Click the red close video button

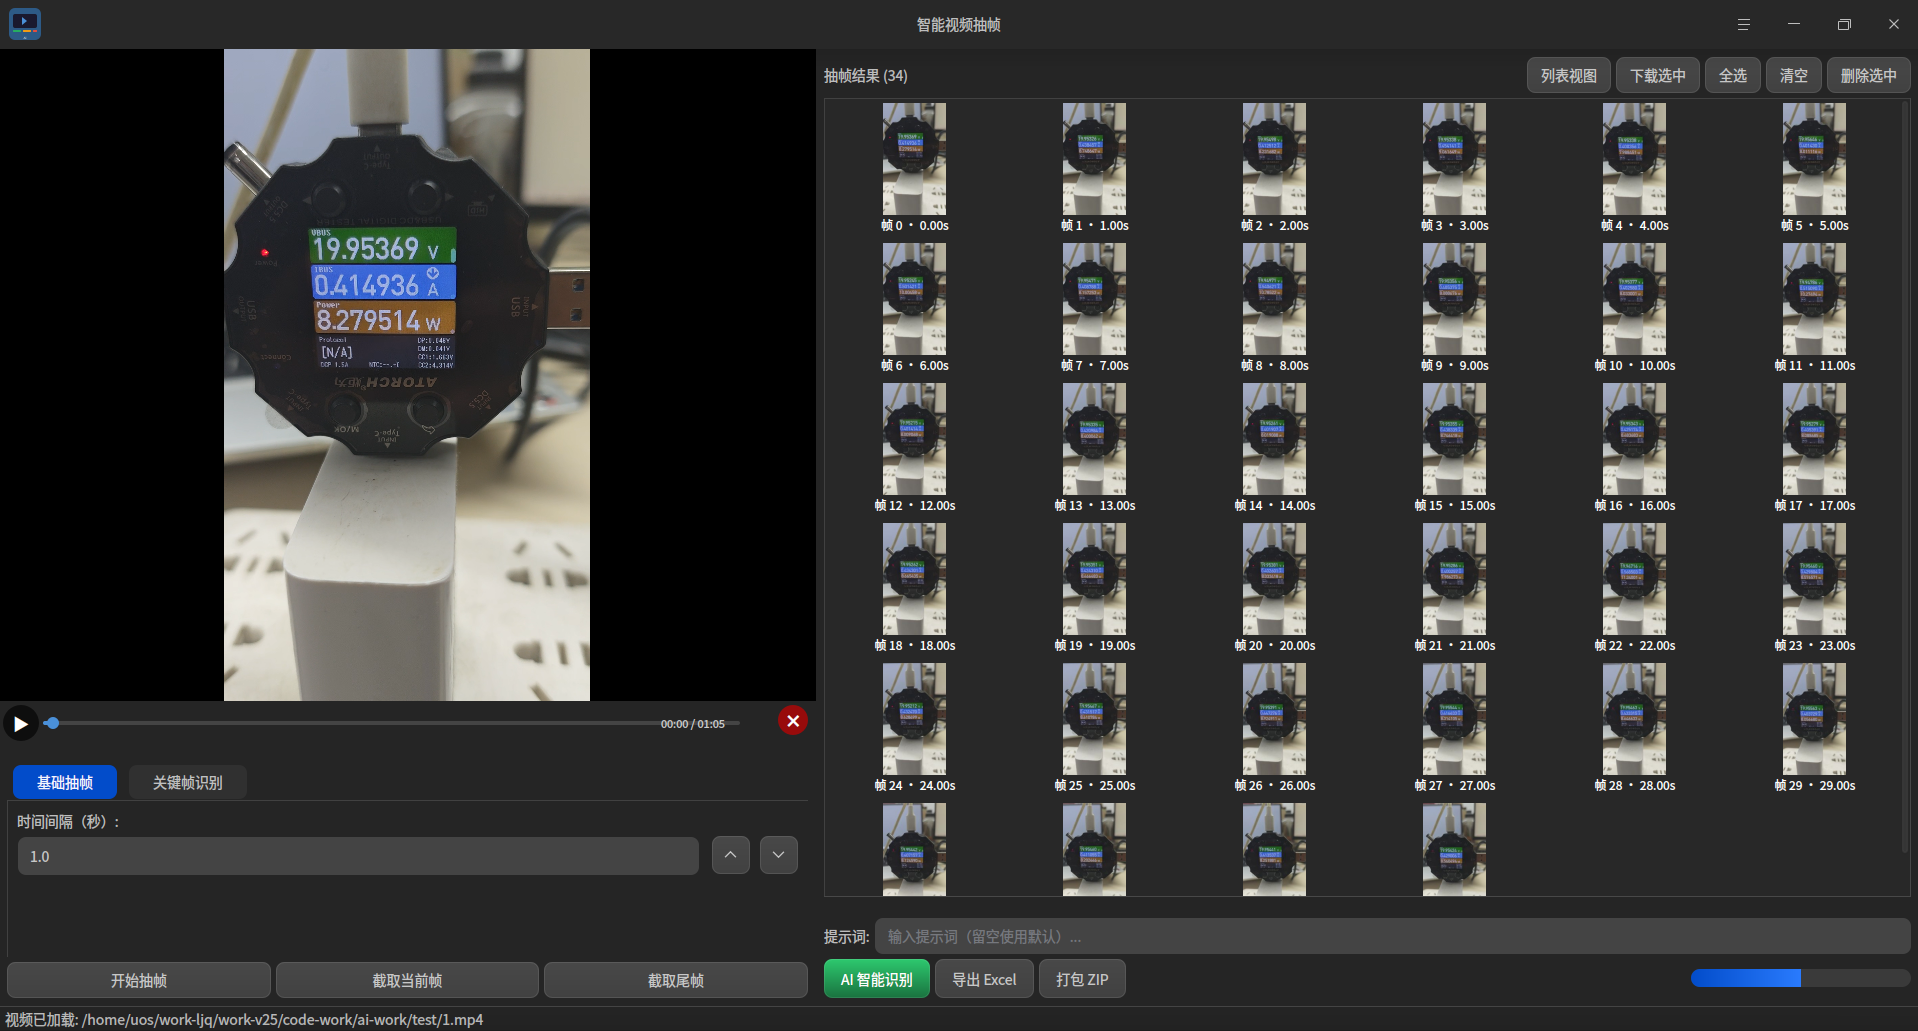pyautogui.click(x=793, y=721)
